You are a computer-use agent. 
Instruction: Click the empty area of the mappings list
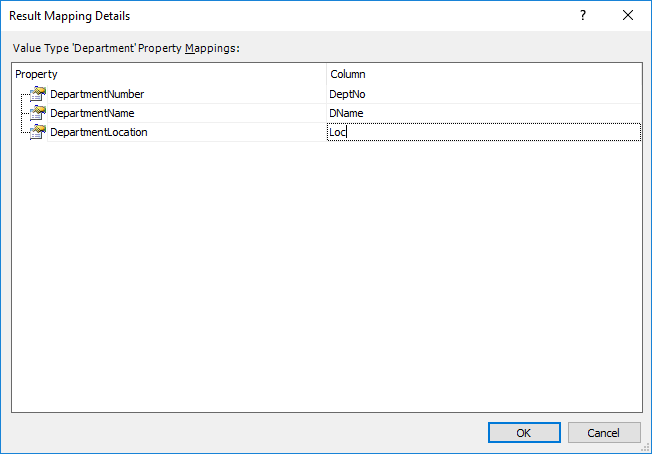(x=327, y=274)
